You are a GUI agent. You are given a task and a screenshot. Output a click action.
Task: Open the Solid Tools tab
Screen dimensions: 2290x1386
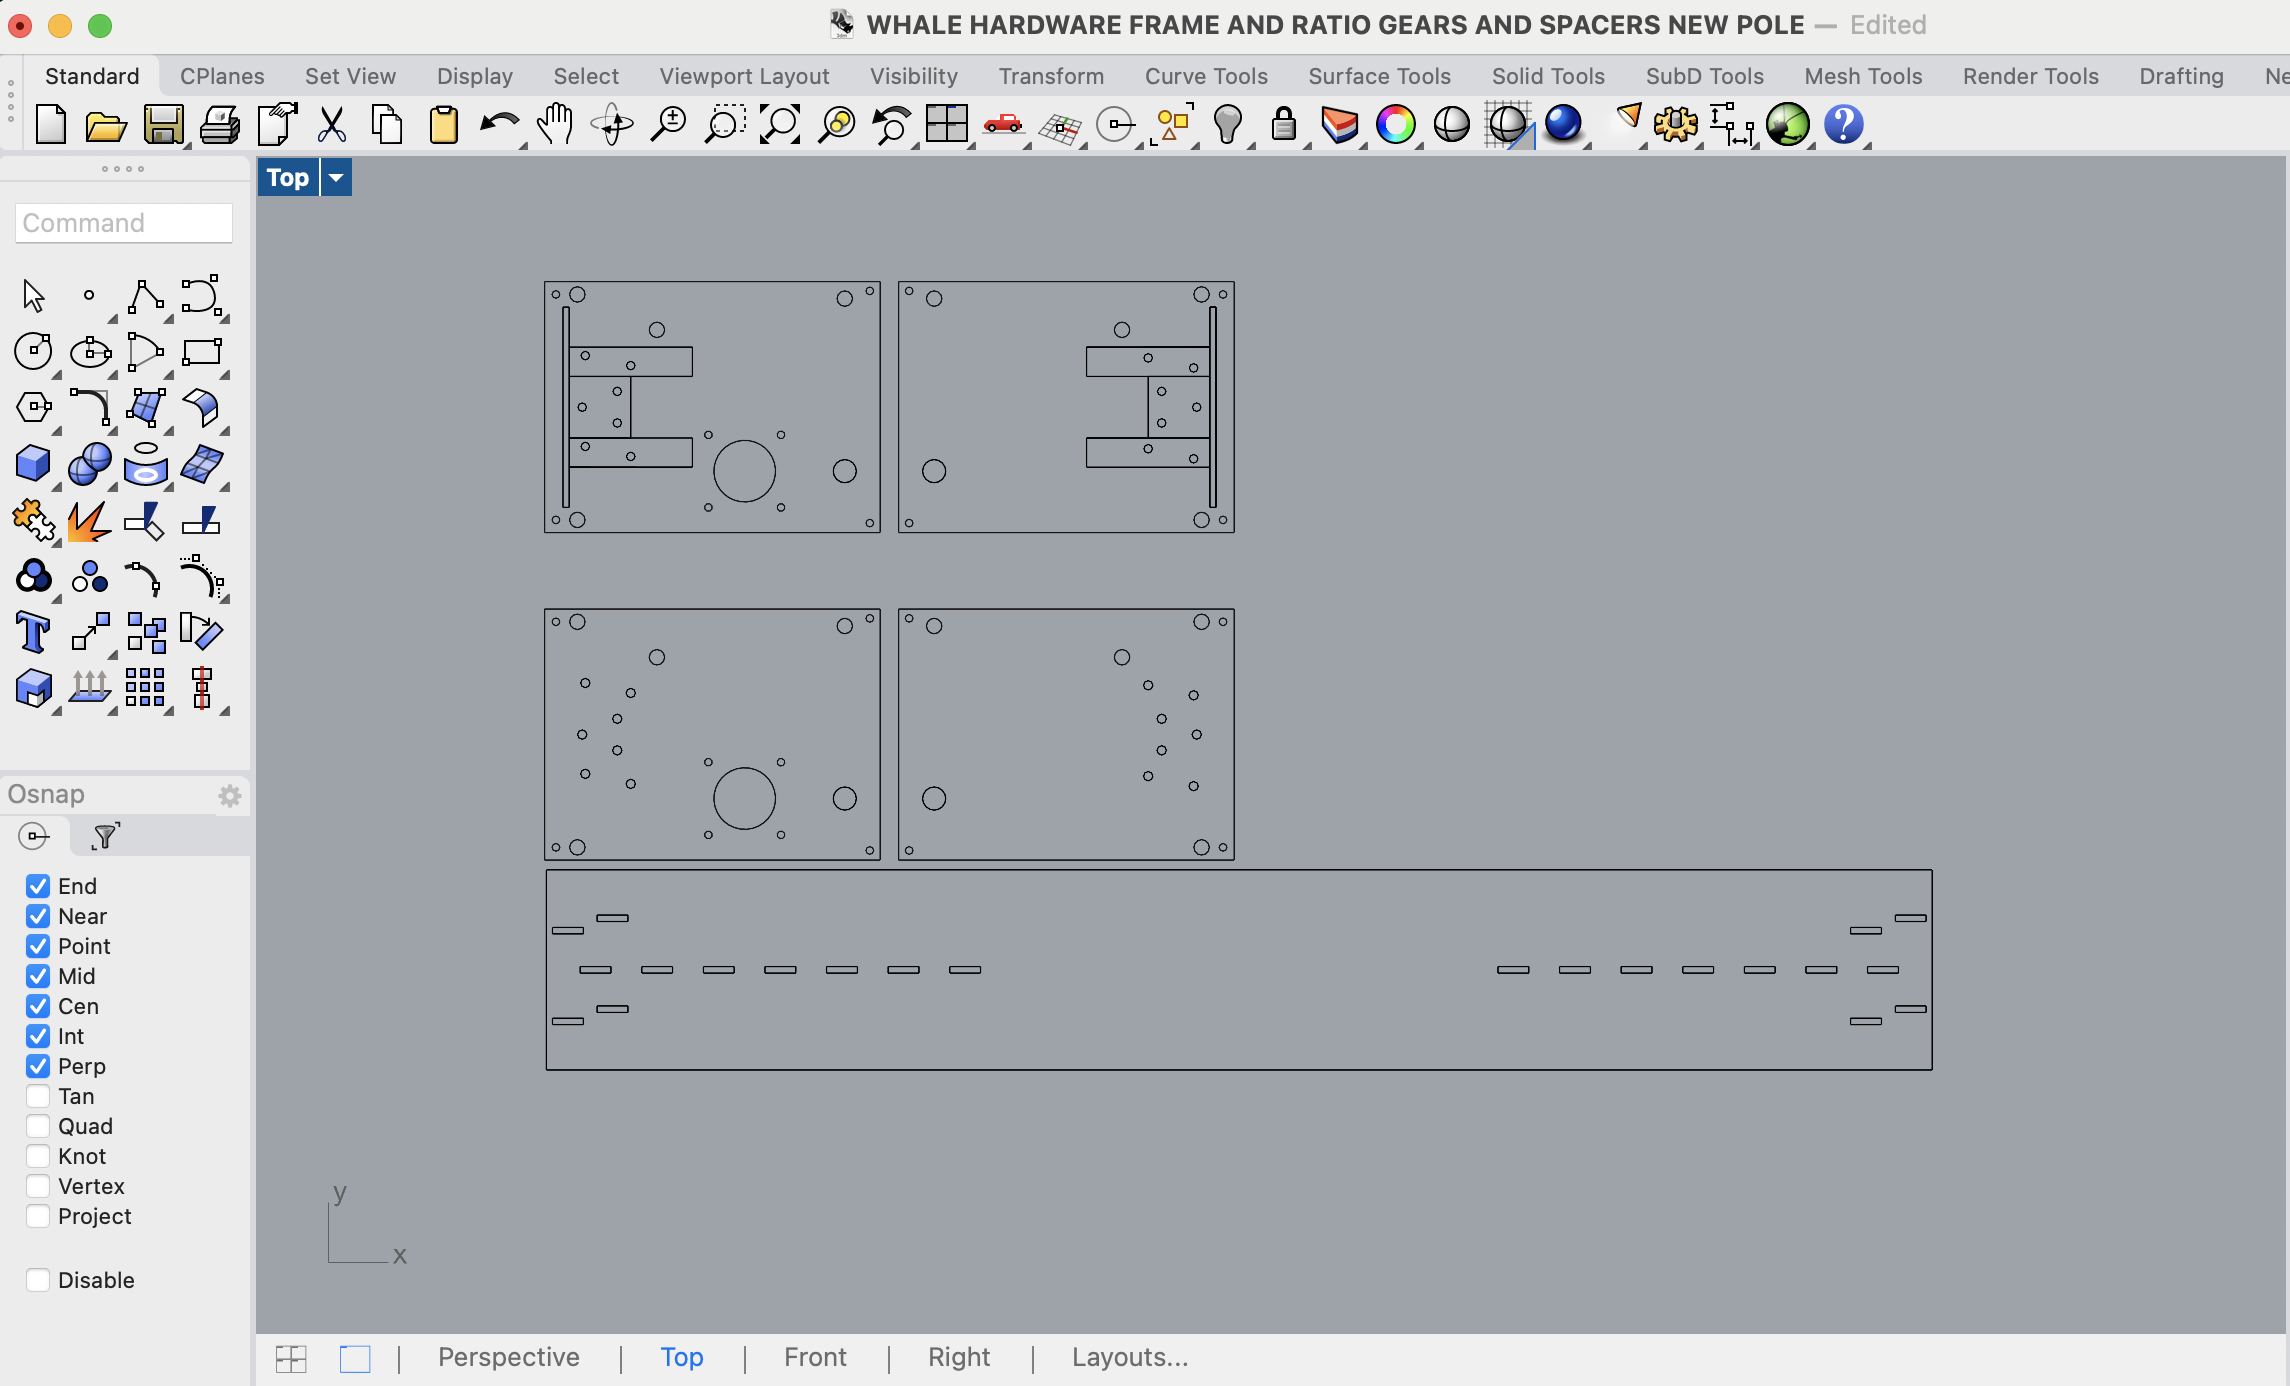click(1548, 76)
